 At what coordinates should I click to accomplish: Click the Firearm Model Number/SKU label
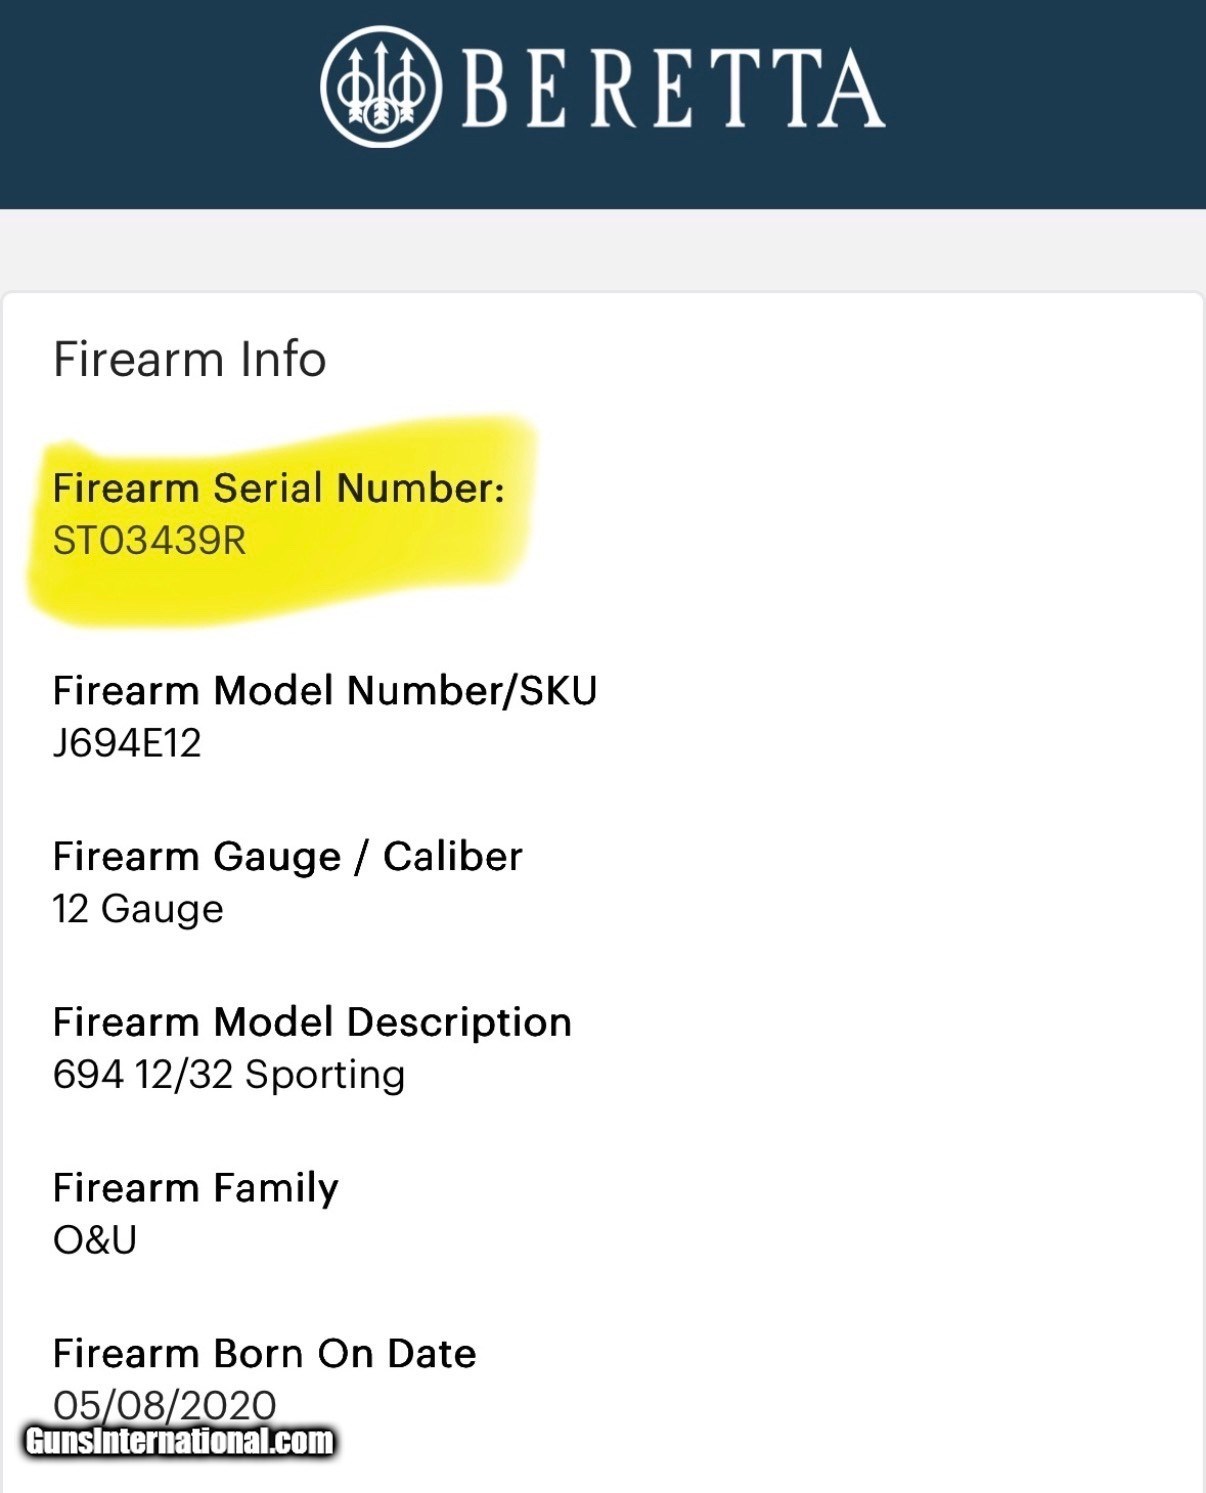(x=324, y=691)
